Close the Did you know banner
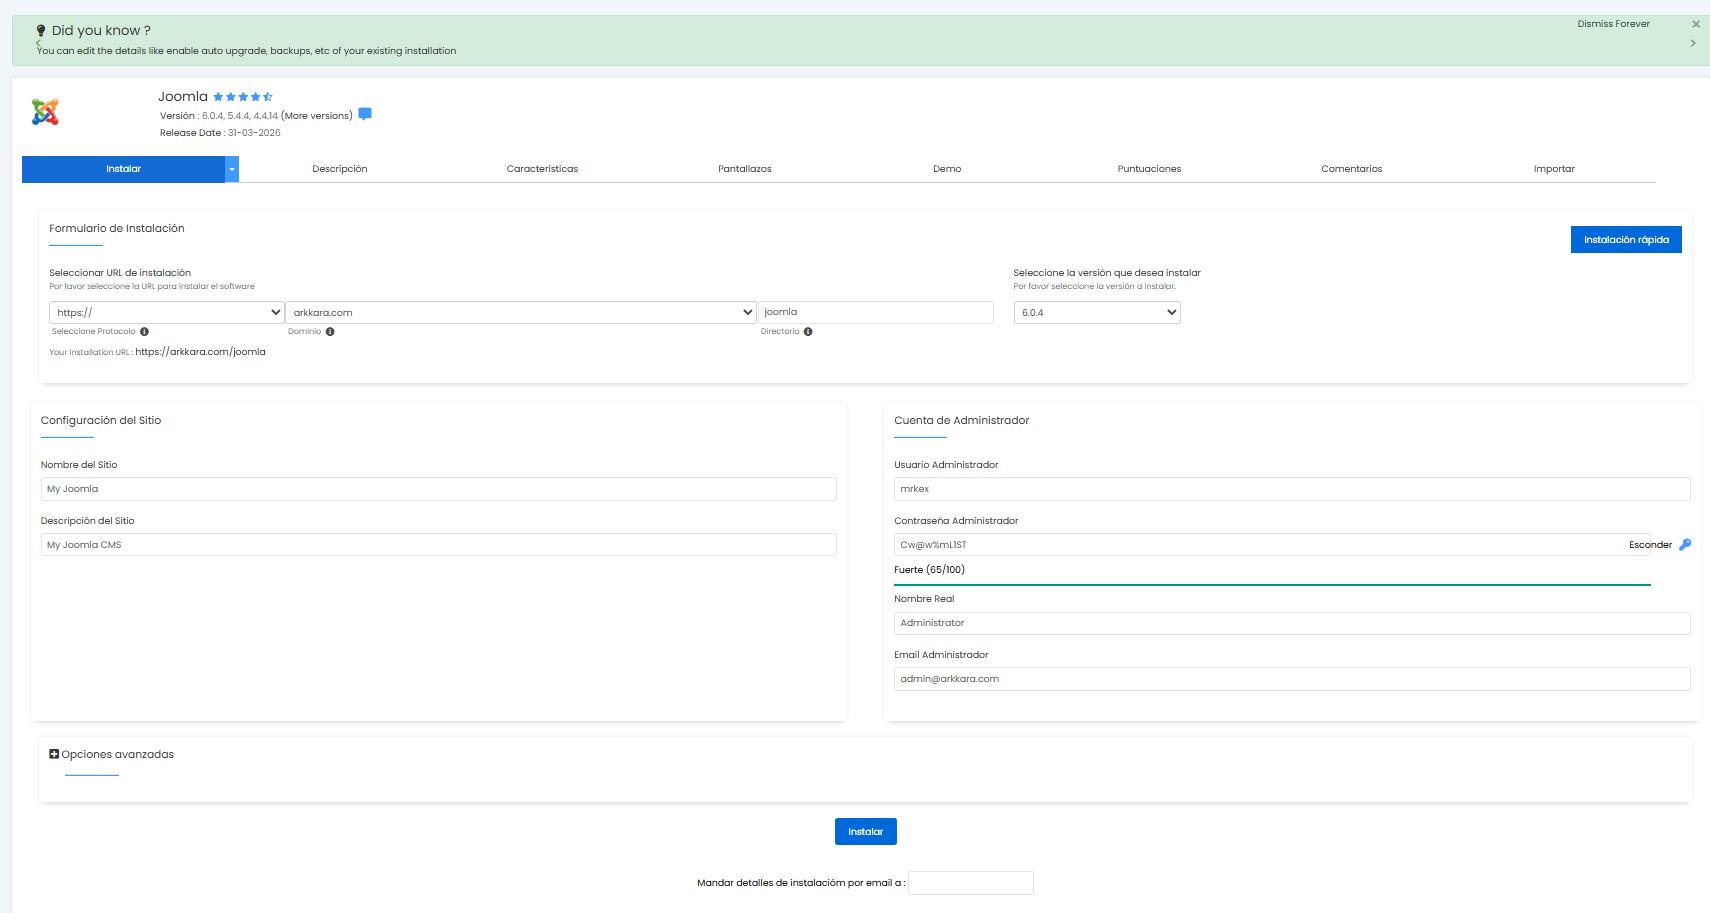 1695,24
